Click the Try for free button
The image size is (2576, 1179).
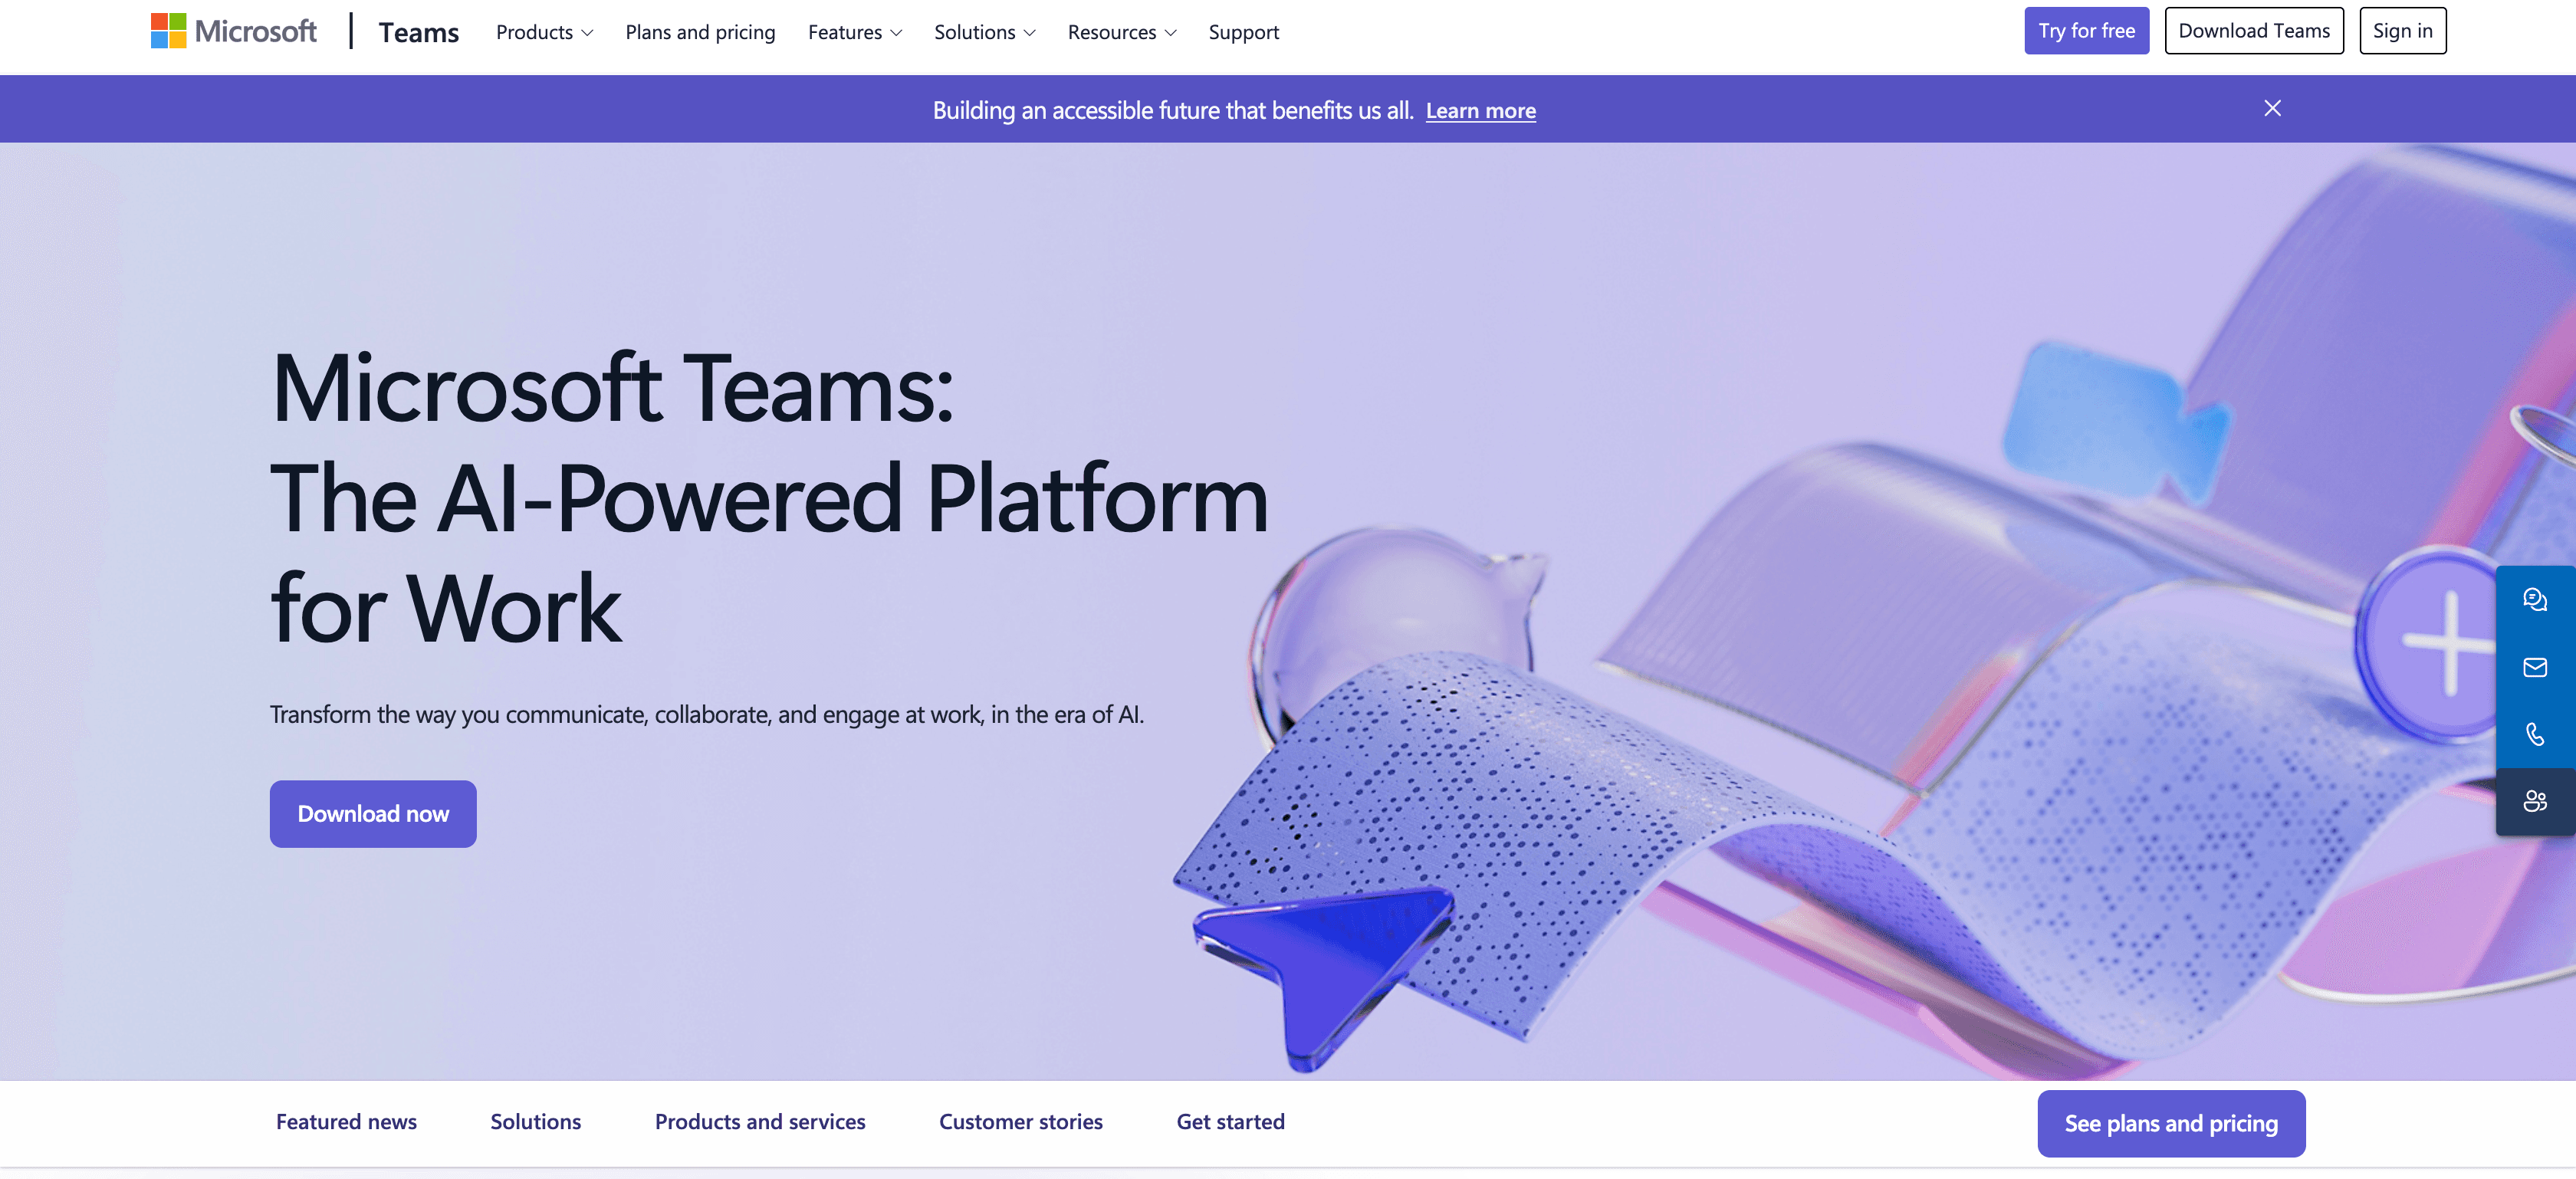[x=2086, y=31]
